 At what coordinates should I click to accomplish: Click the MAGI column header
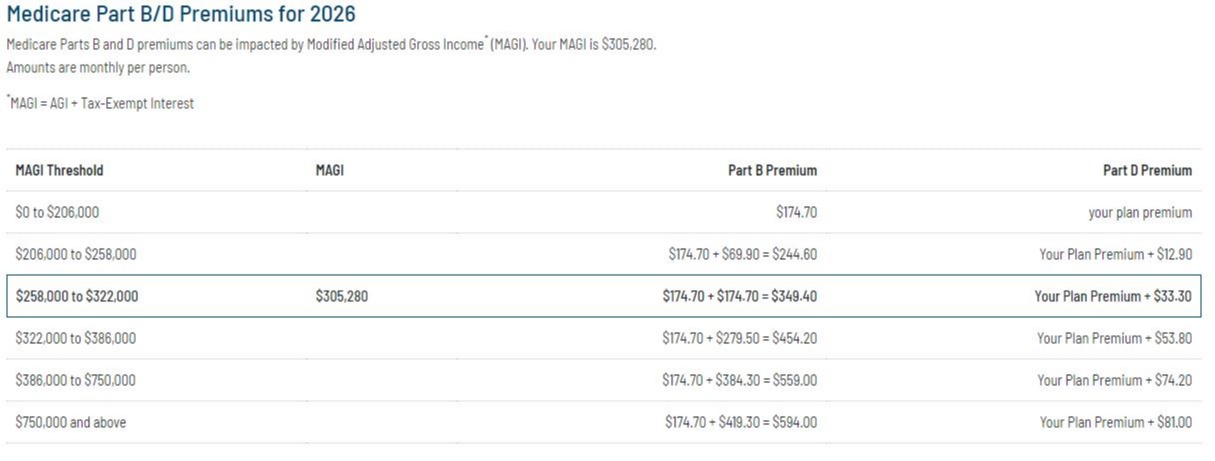coord(330,170)
